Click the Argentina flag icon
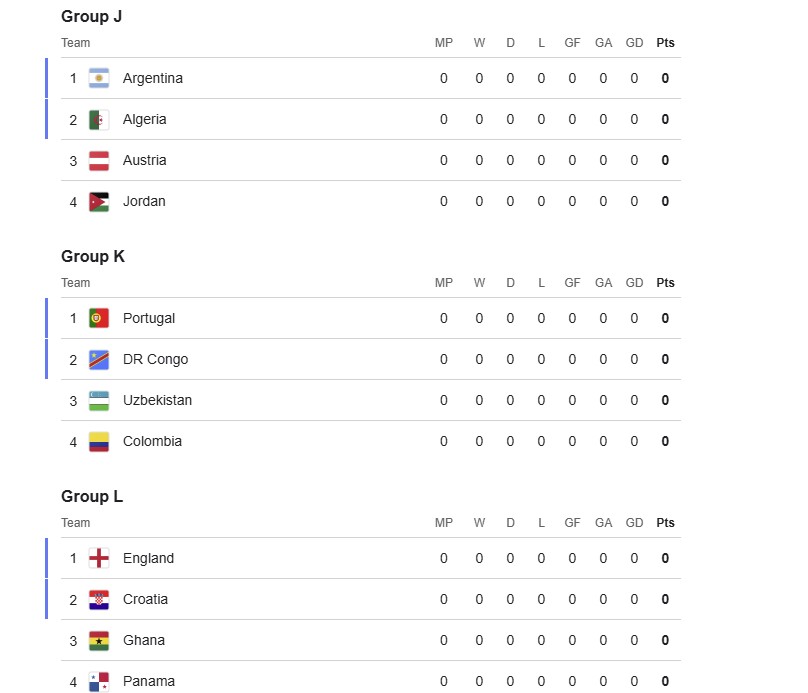 (98, 78)
